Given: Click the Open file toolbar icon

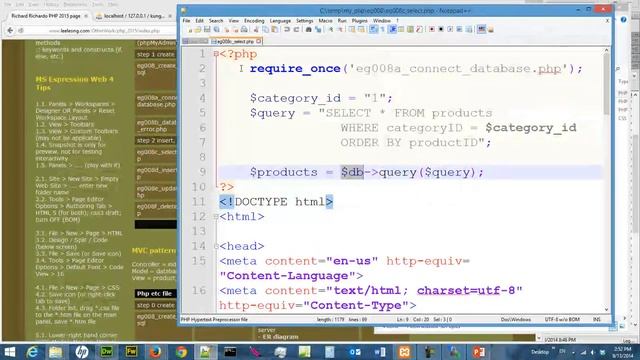Looking at the screenshot, I should [198, 29].
